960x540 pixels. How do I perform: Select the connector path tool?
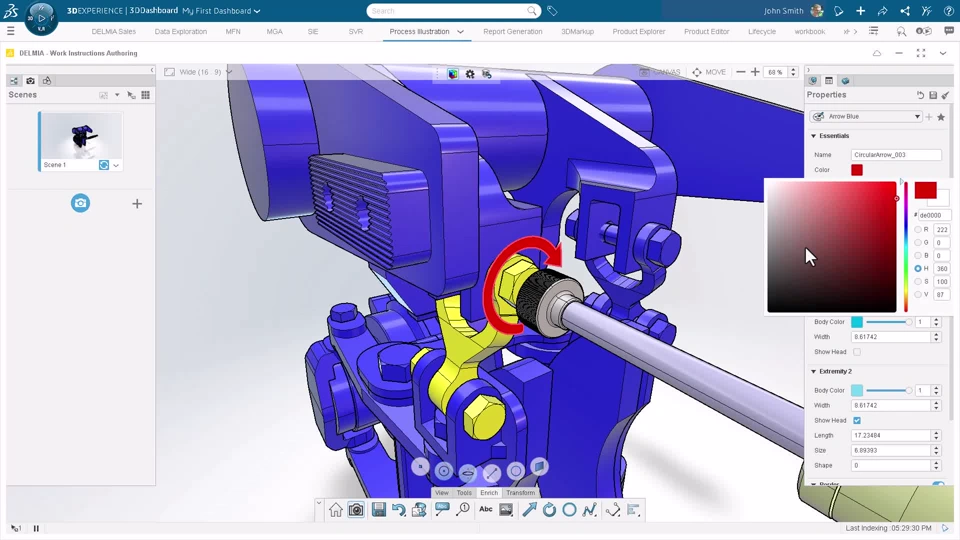pos(613,509)
